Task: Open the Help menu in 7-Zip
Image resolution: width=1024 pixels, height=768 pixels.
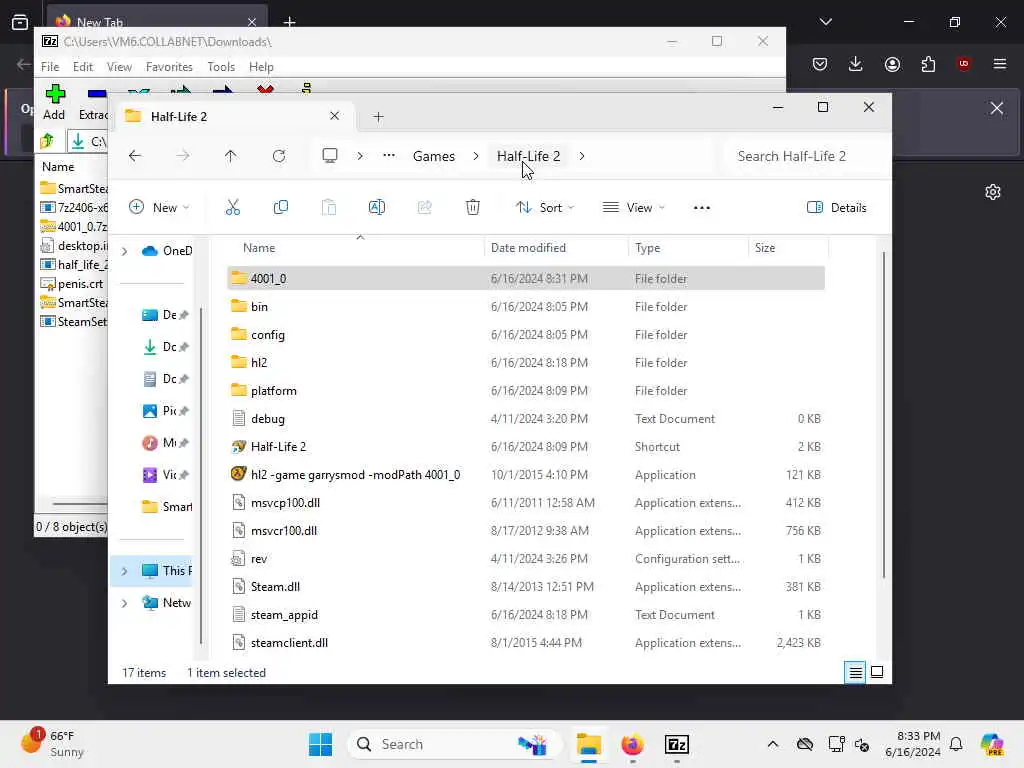Action: tap(261, 67)
